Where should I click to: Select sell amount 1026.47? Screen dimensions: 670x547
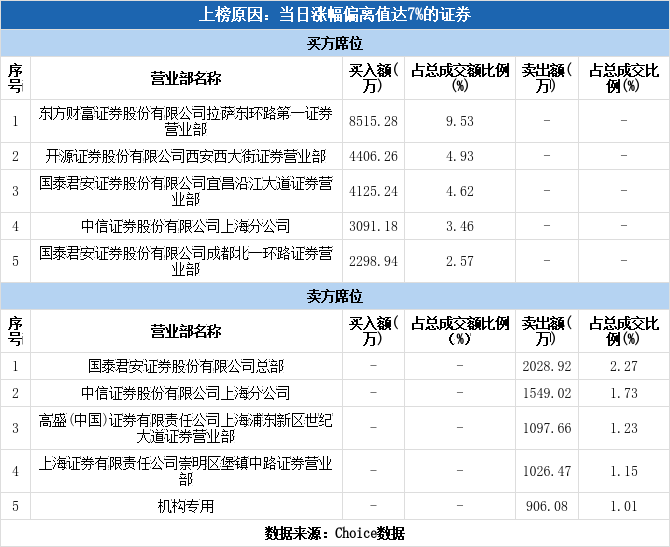[547, 472]
